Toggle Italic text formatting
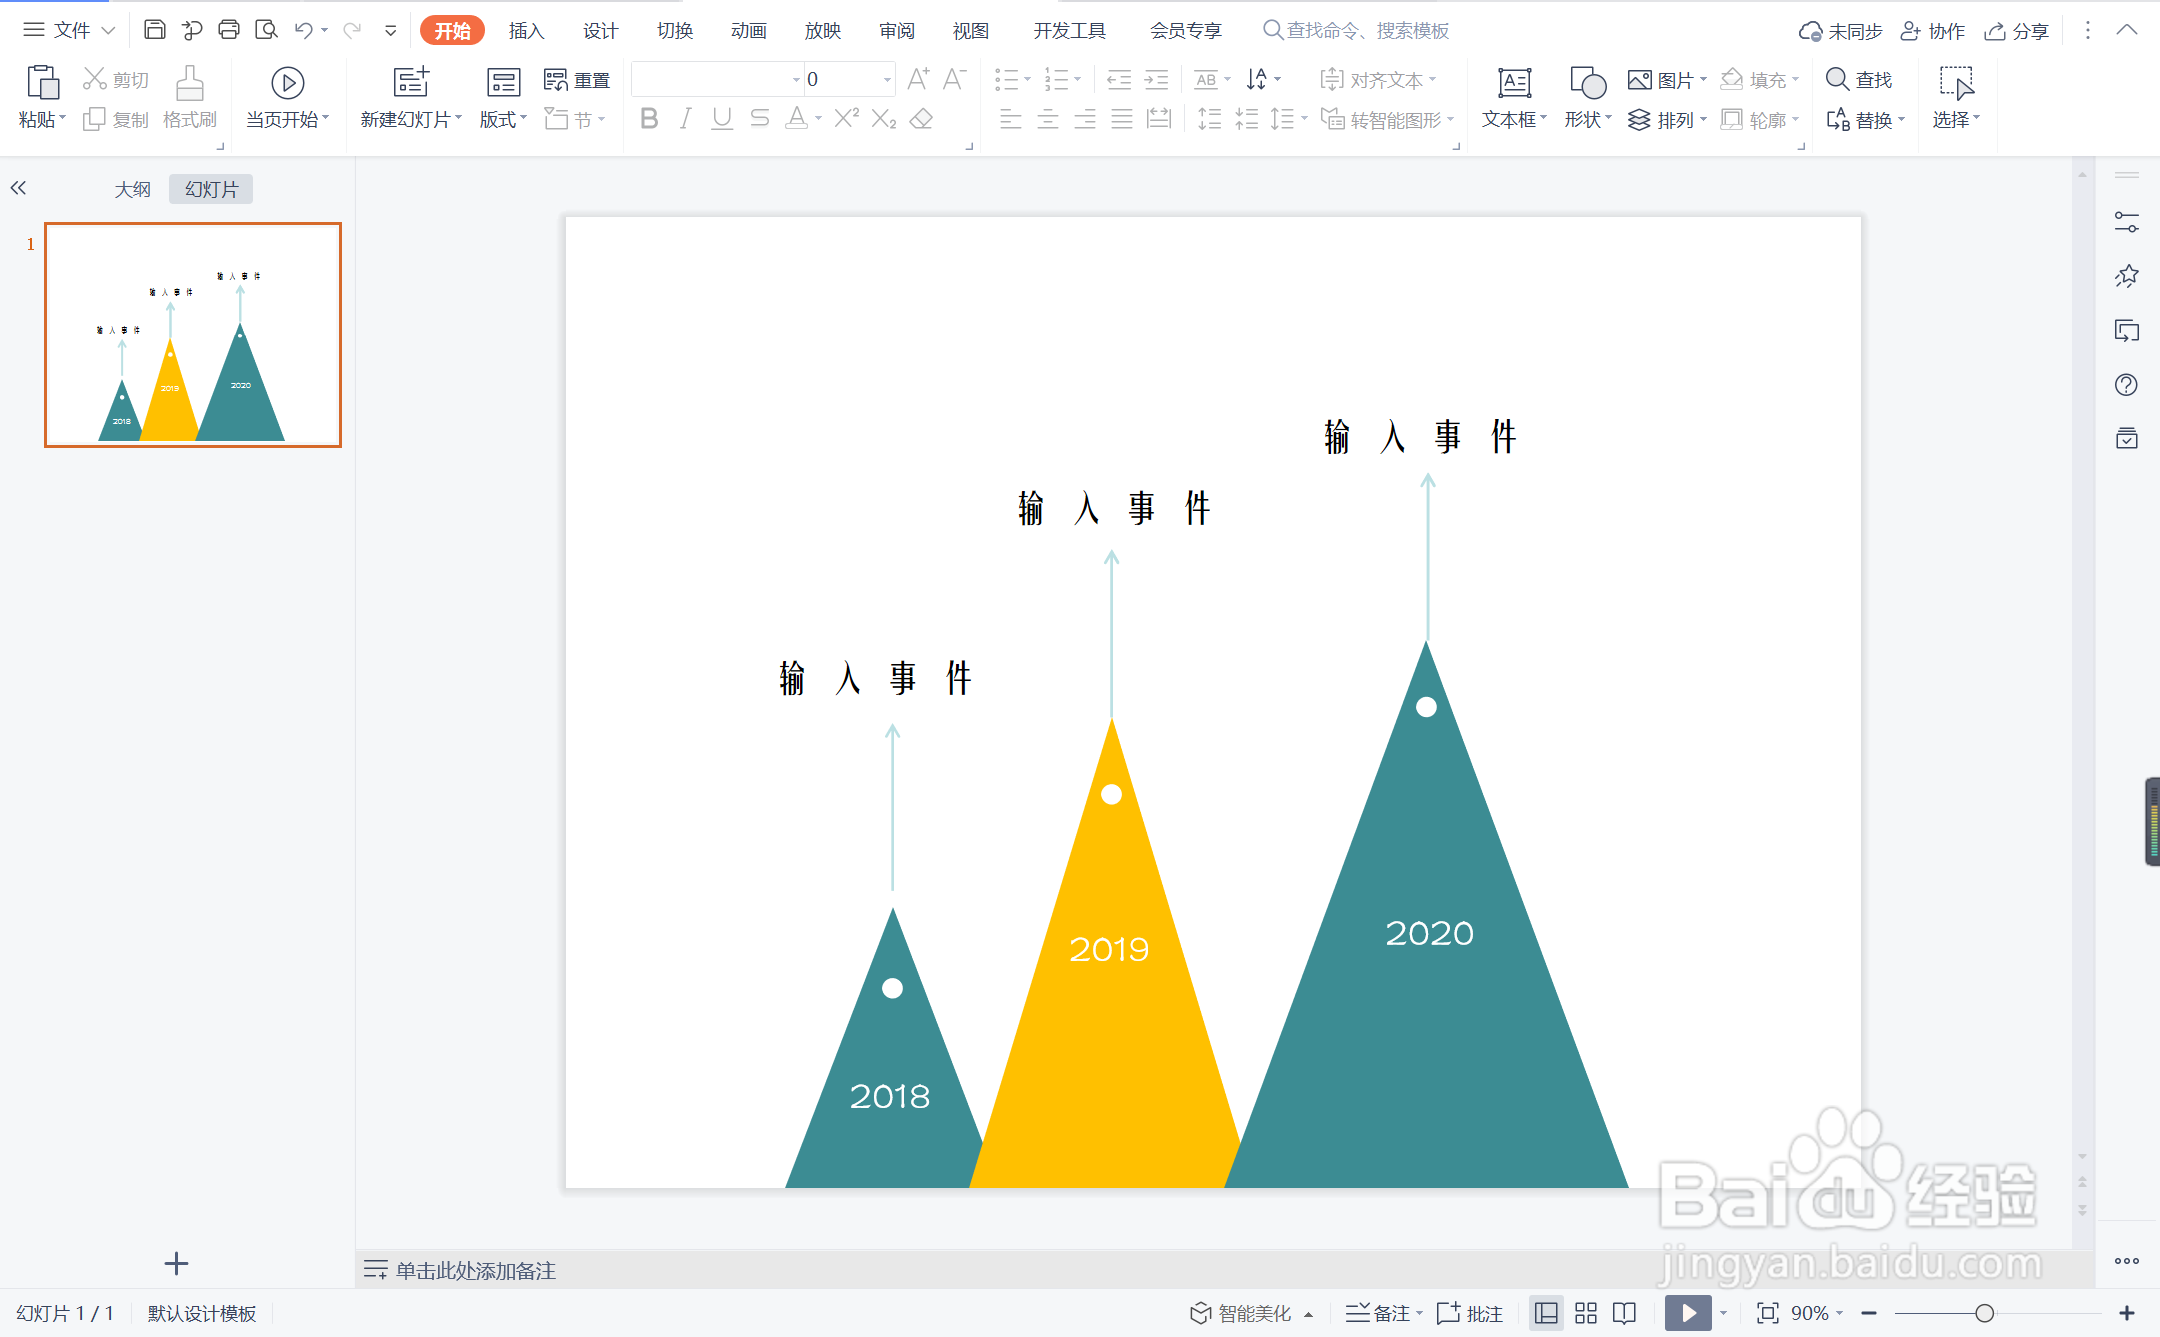The height and width of the screenshot is (1337, 2160). pyautogui.click(x=685, y=119)
